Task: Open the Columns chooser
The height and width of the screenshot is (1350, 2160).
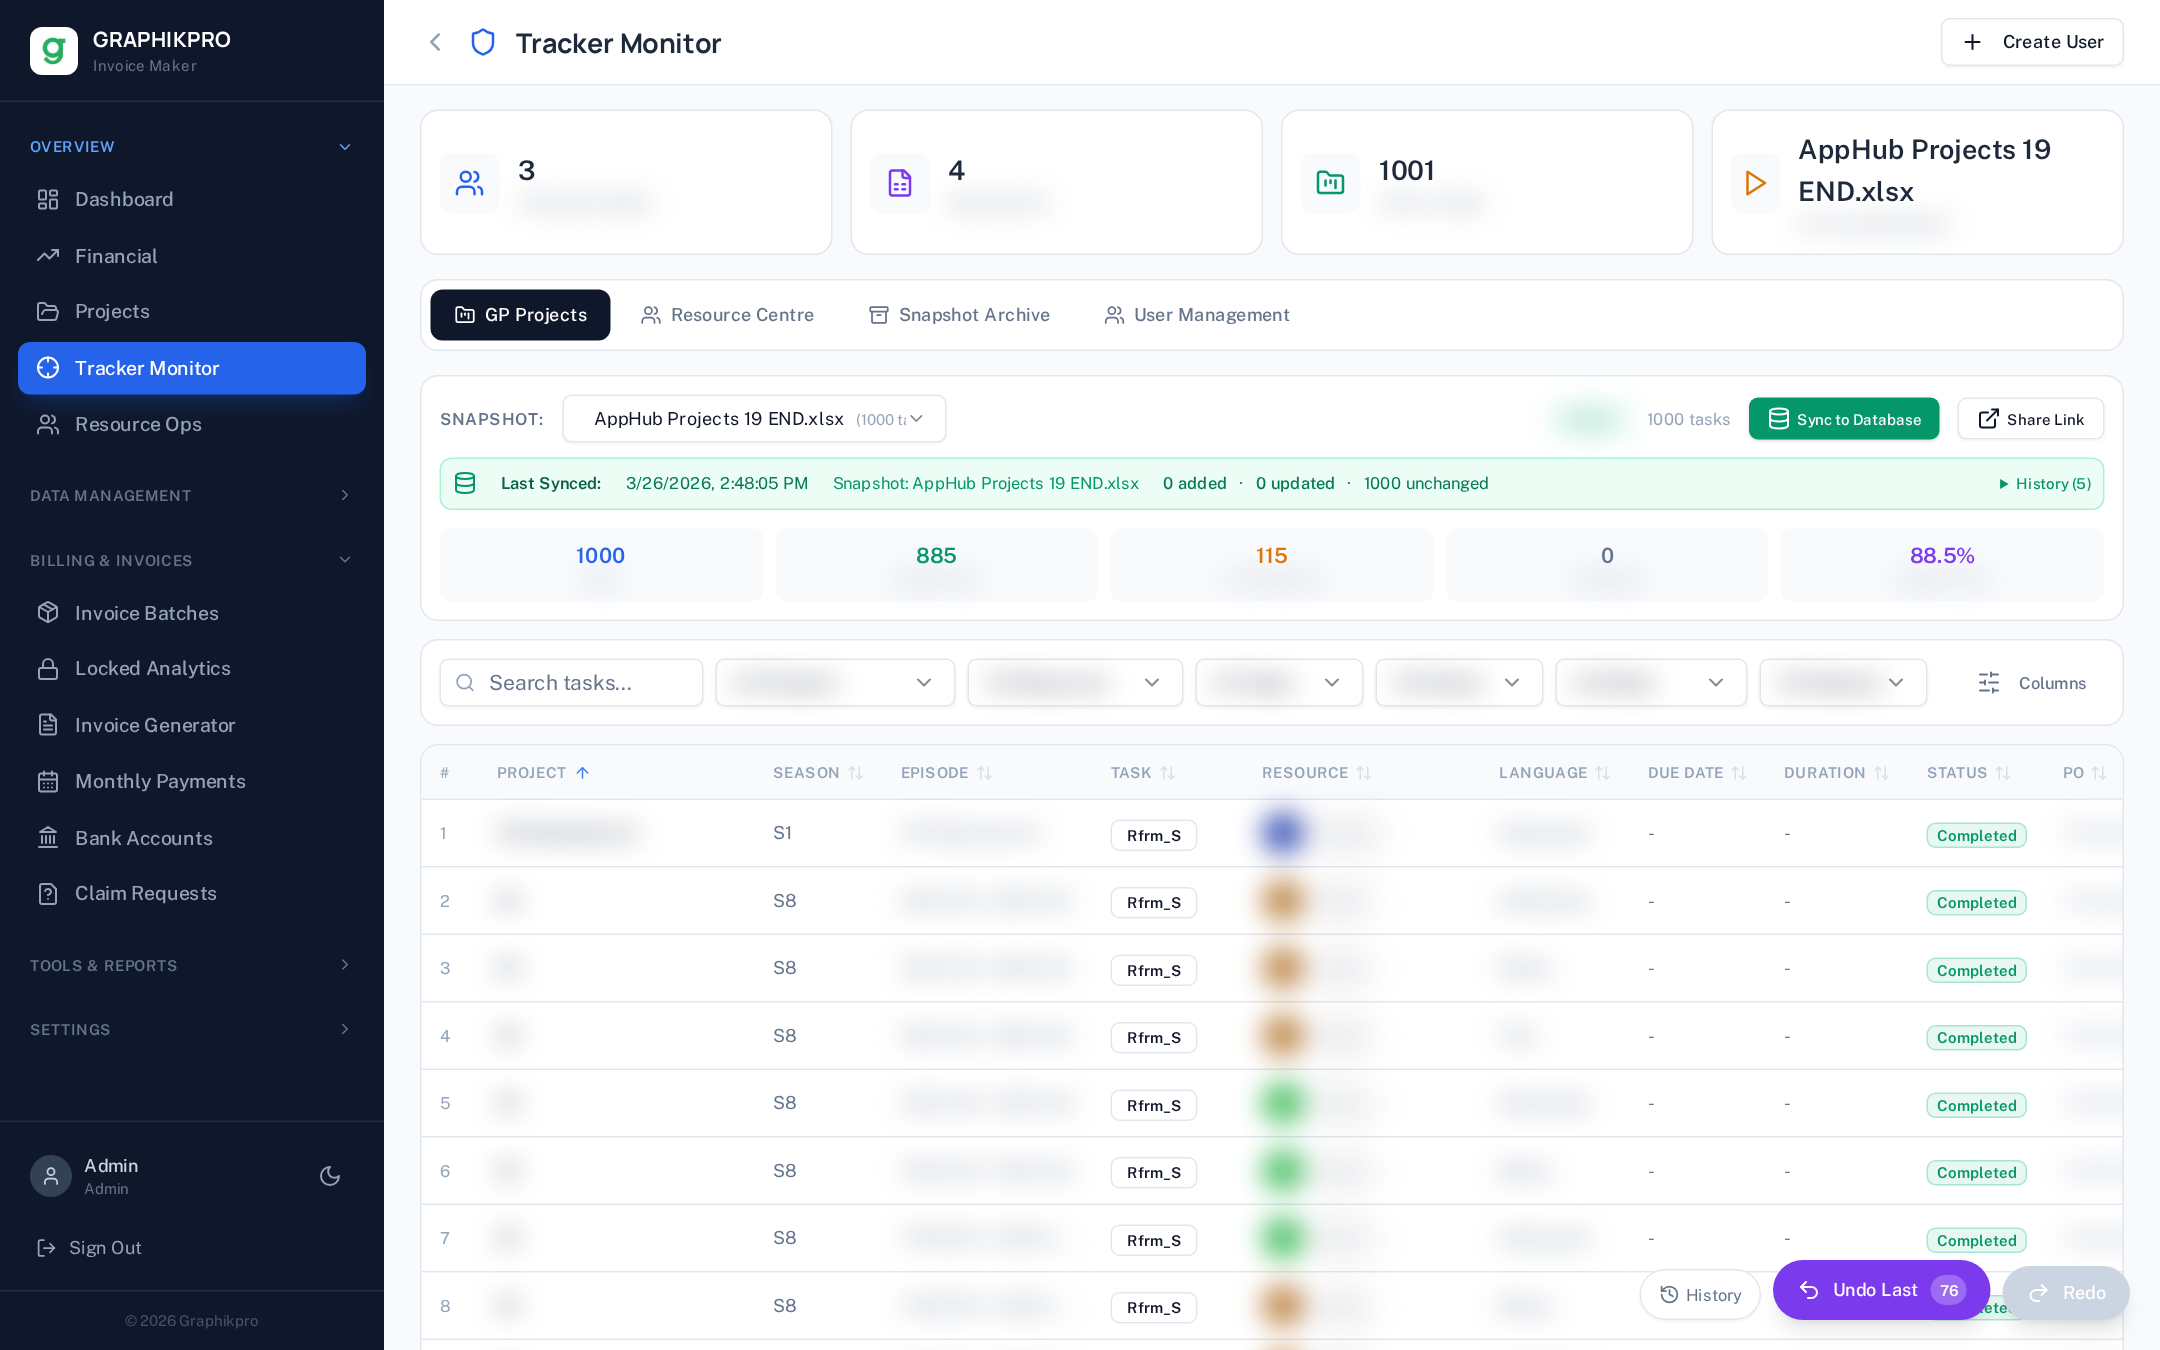Action: coord(2032,683)
